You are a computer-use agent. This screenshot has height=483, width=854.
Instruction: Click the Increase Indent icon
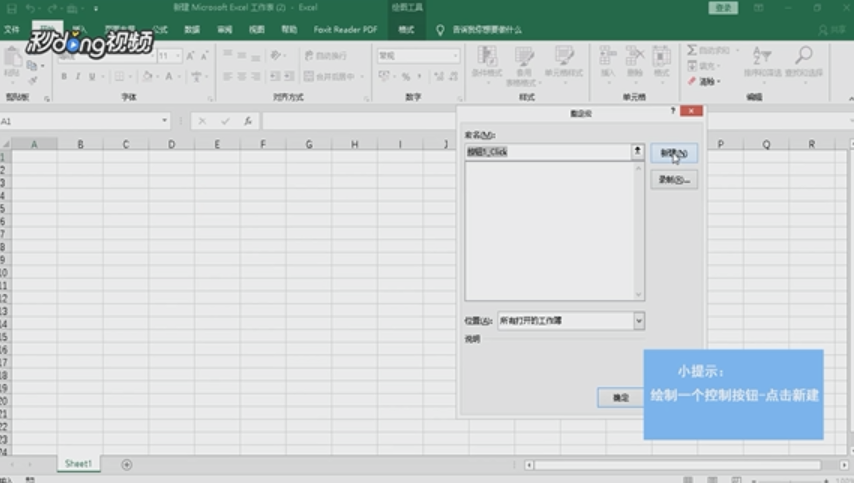(x=289, y=76)
